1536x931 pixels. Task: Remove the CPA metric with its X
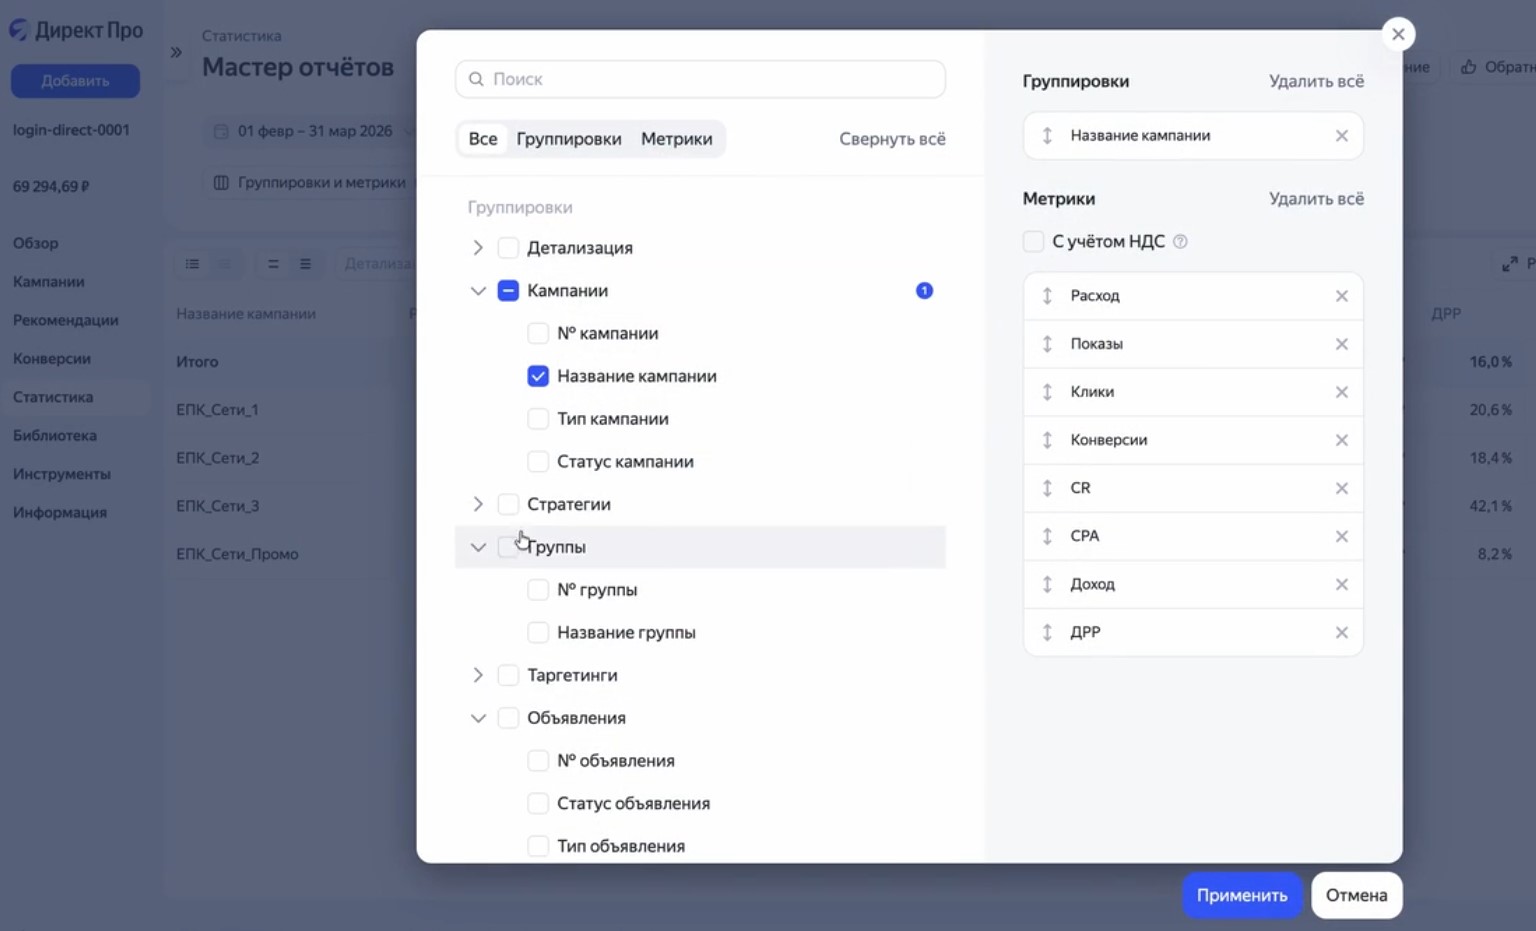coord(1342,536)
